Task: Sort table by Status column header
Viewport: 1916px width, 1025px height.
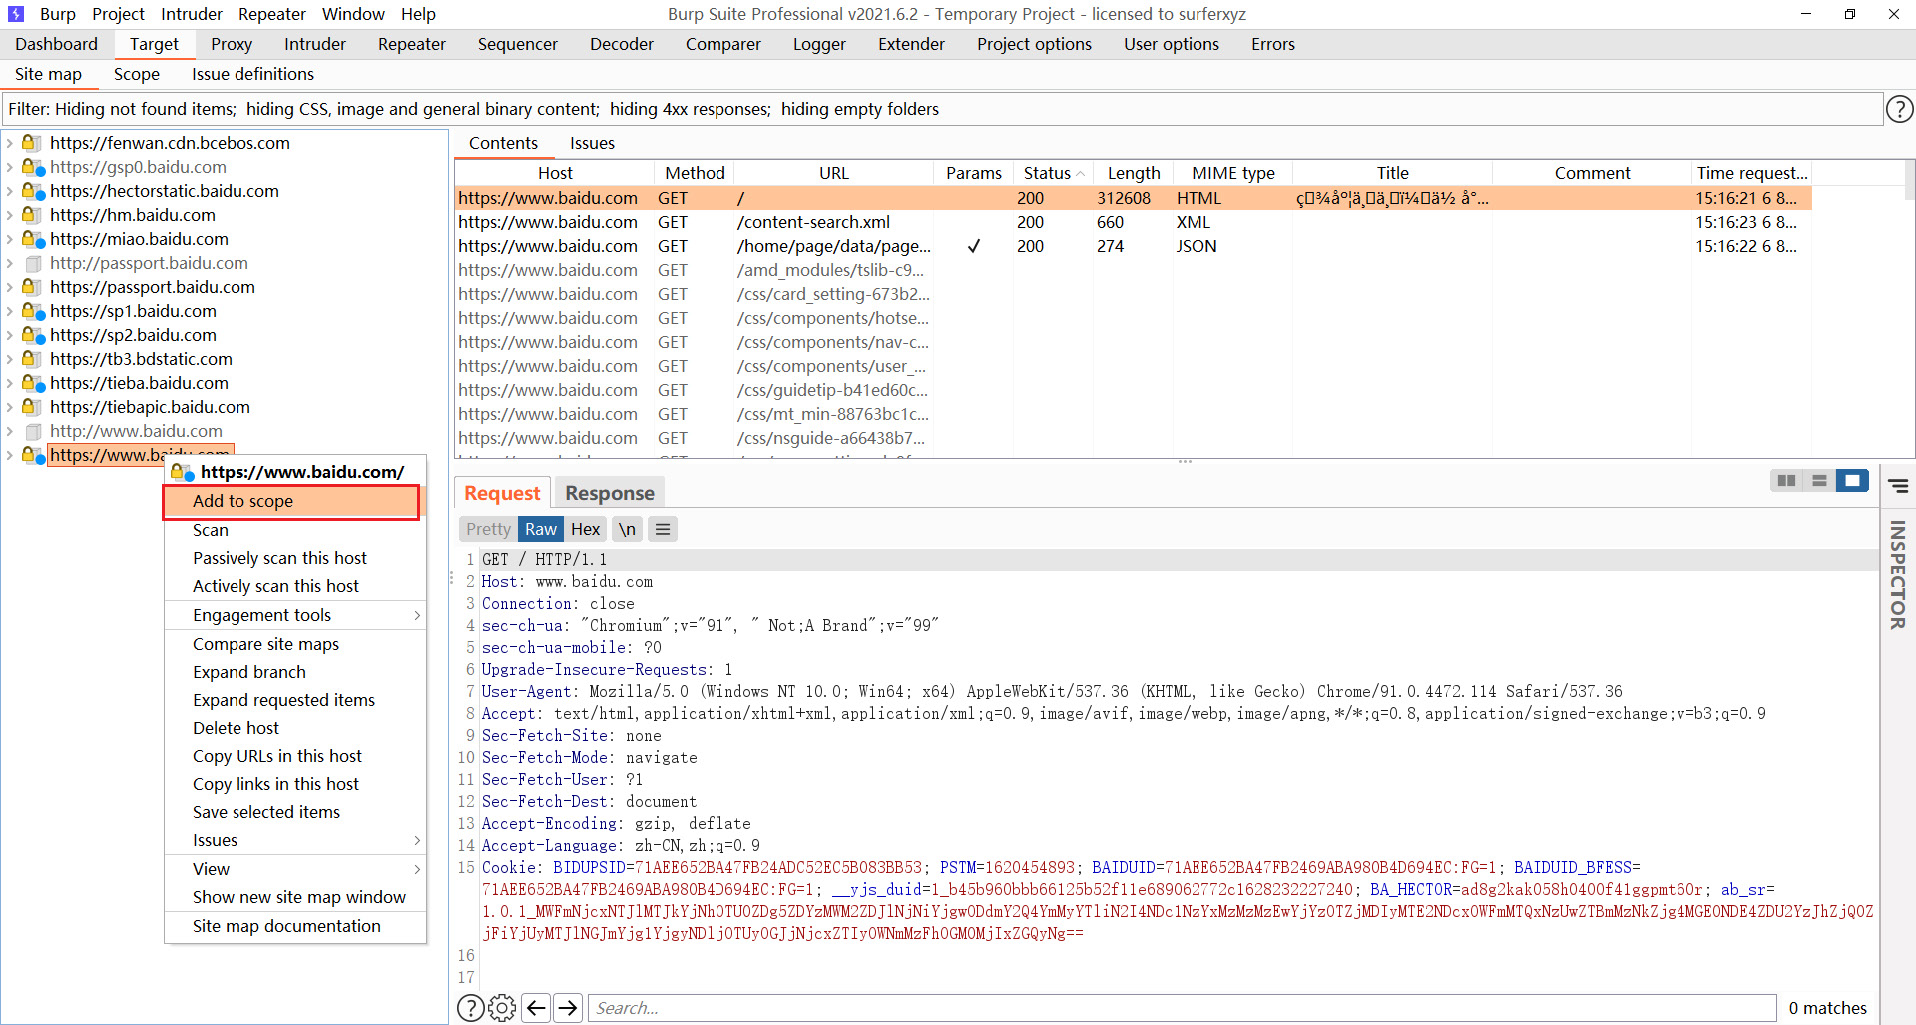Action: pos(1053,173)
